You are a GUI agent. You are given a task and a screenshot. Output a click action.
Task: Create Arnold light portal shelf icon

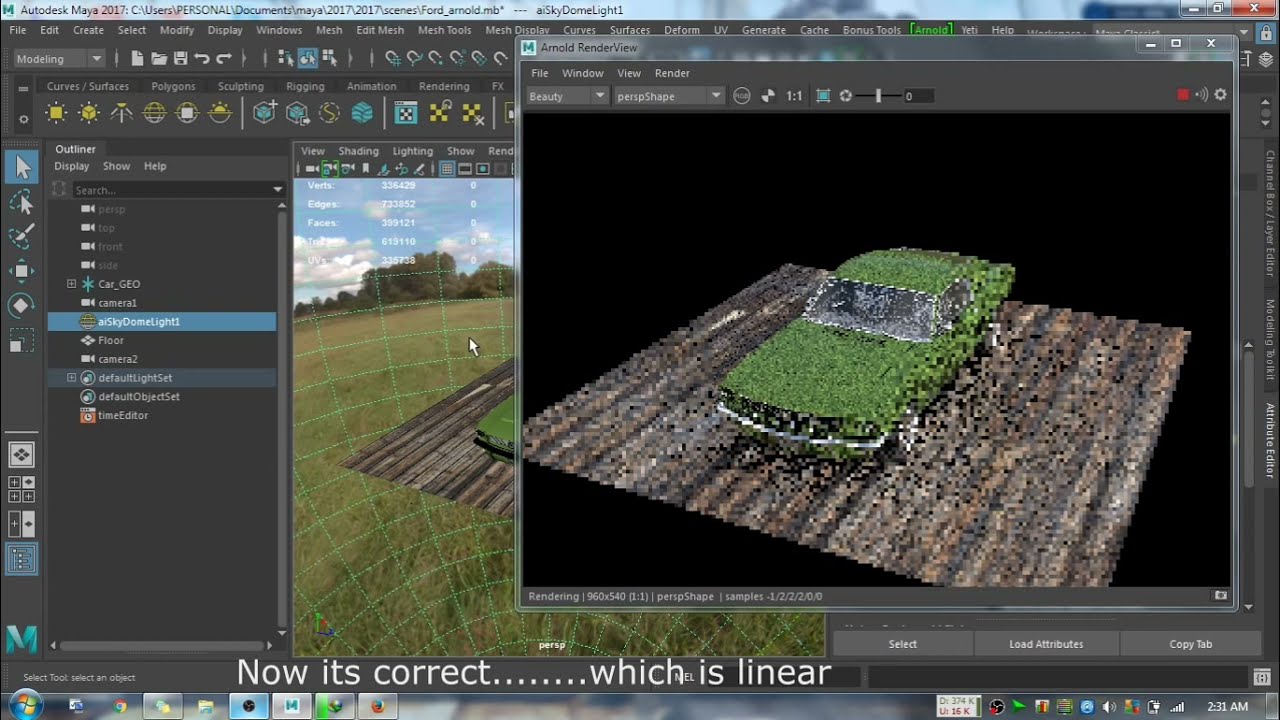[x=187, y=113]
